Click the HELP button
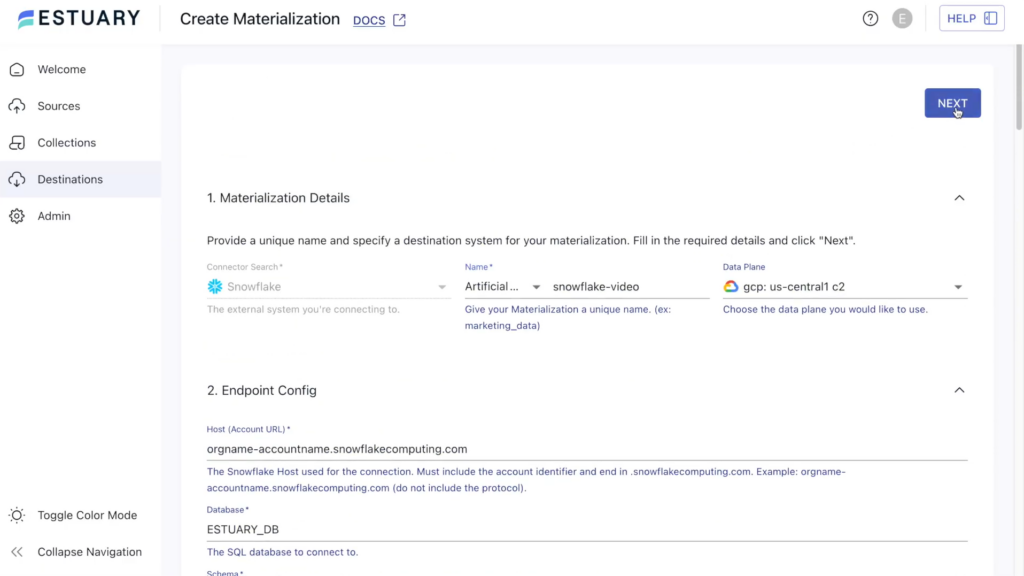1024x576 pixels. click(971, 18)
